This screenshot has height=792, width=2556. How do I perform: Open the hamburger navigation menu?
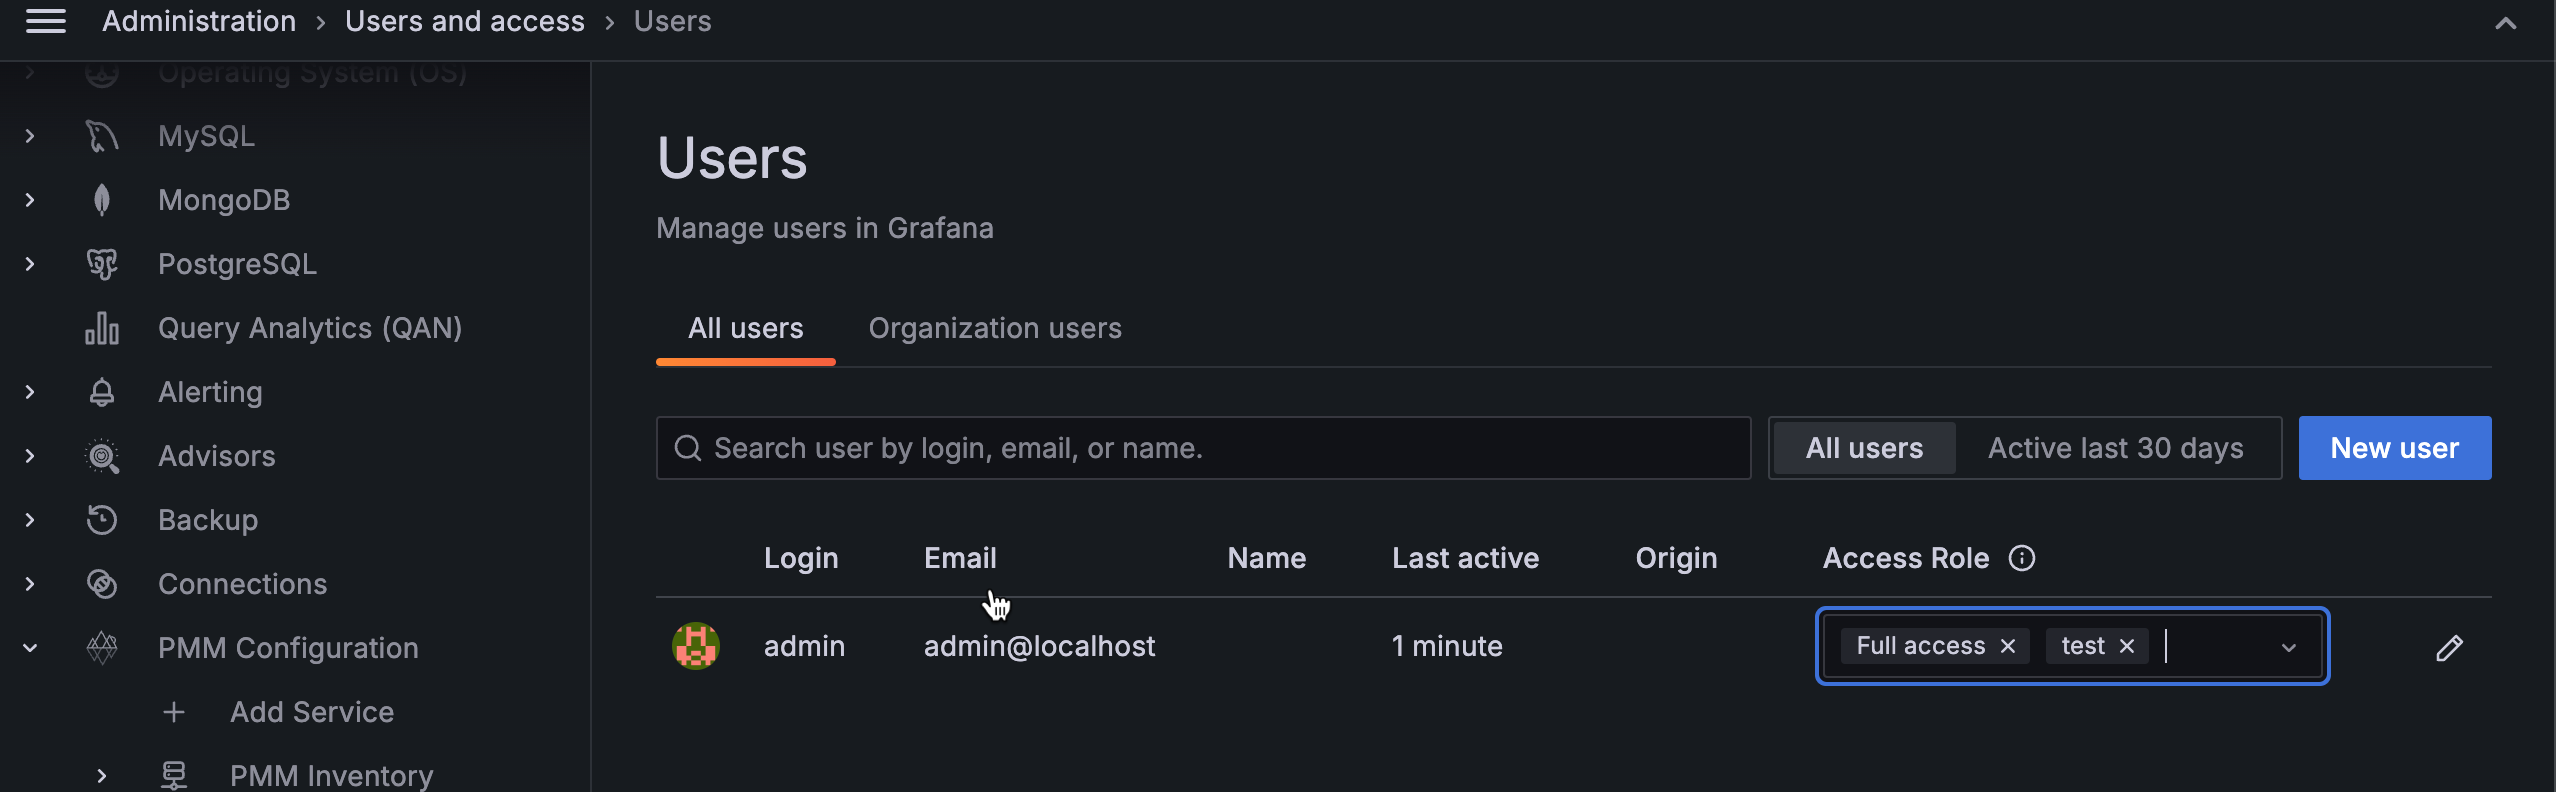tap(46, 21)
